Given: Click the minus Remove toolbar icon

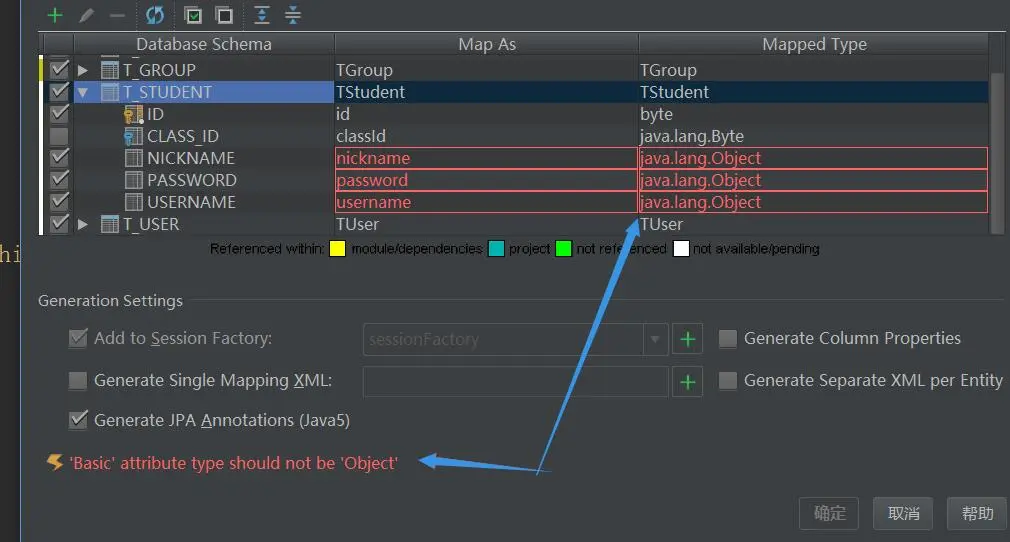Looking at the screenshot, I should pos(117,15).
